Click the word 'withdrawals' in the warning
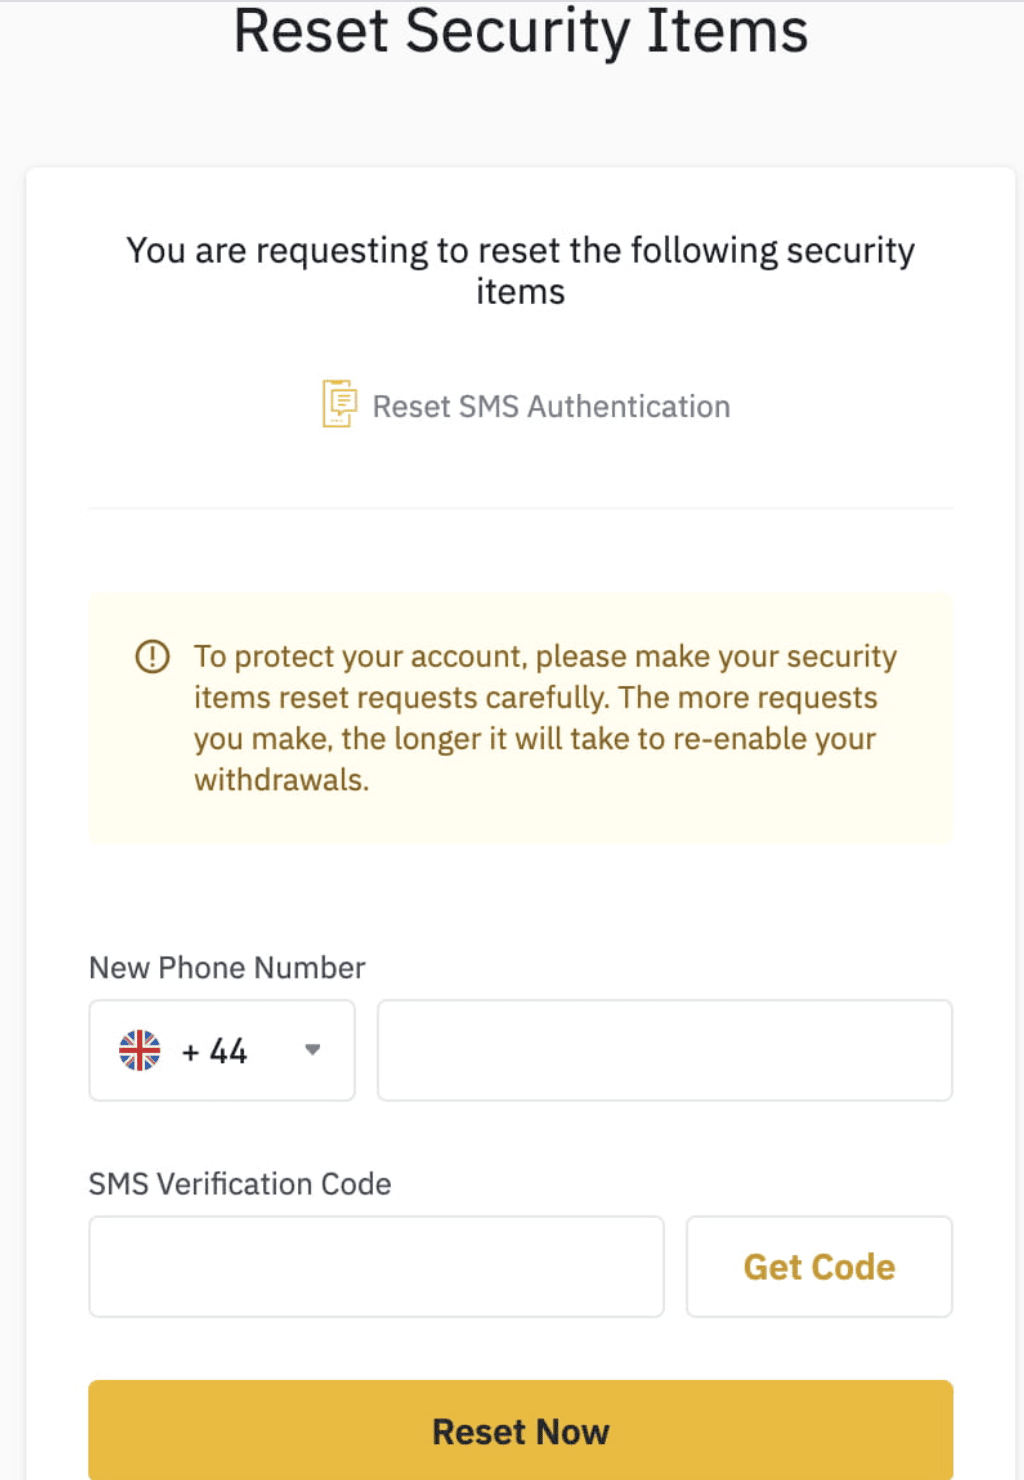The width and height of the screenshot is (1024, 1480). point(279,780)
